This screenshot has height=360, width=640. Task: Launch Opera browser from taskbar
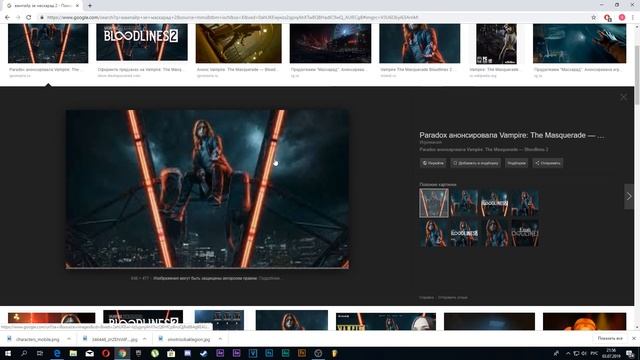(x=106, y=353)
